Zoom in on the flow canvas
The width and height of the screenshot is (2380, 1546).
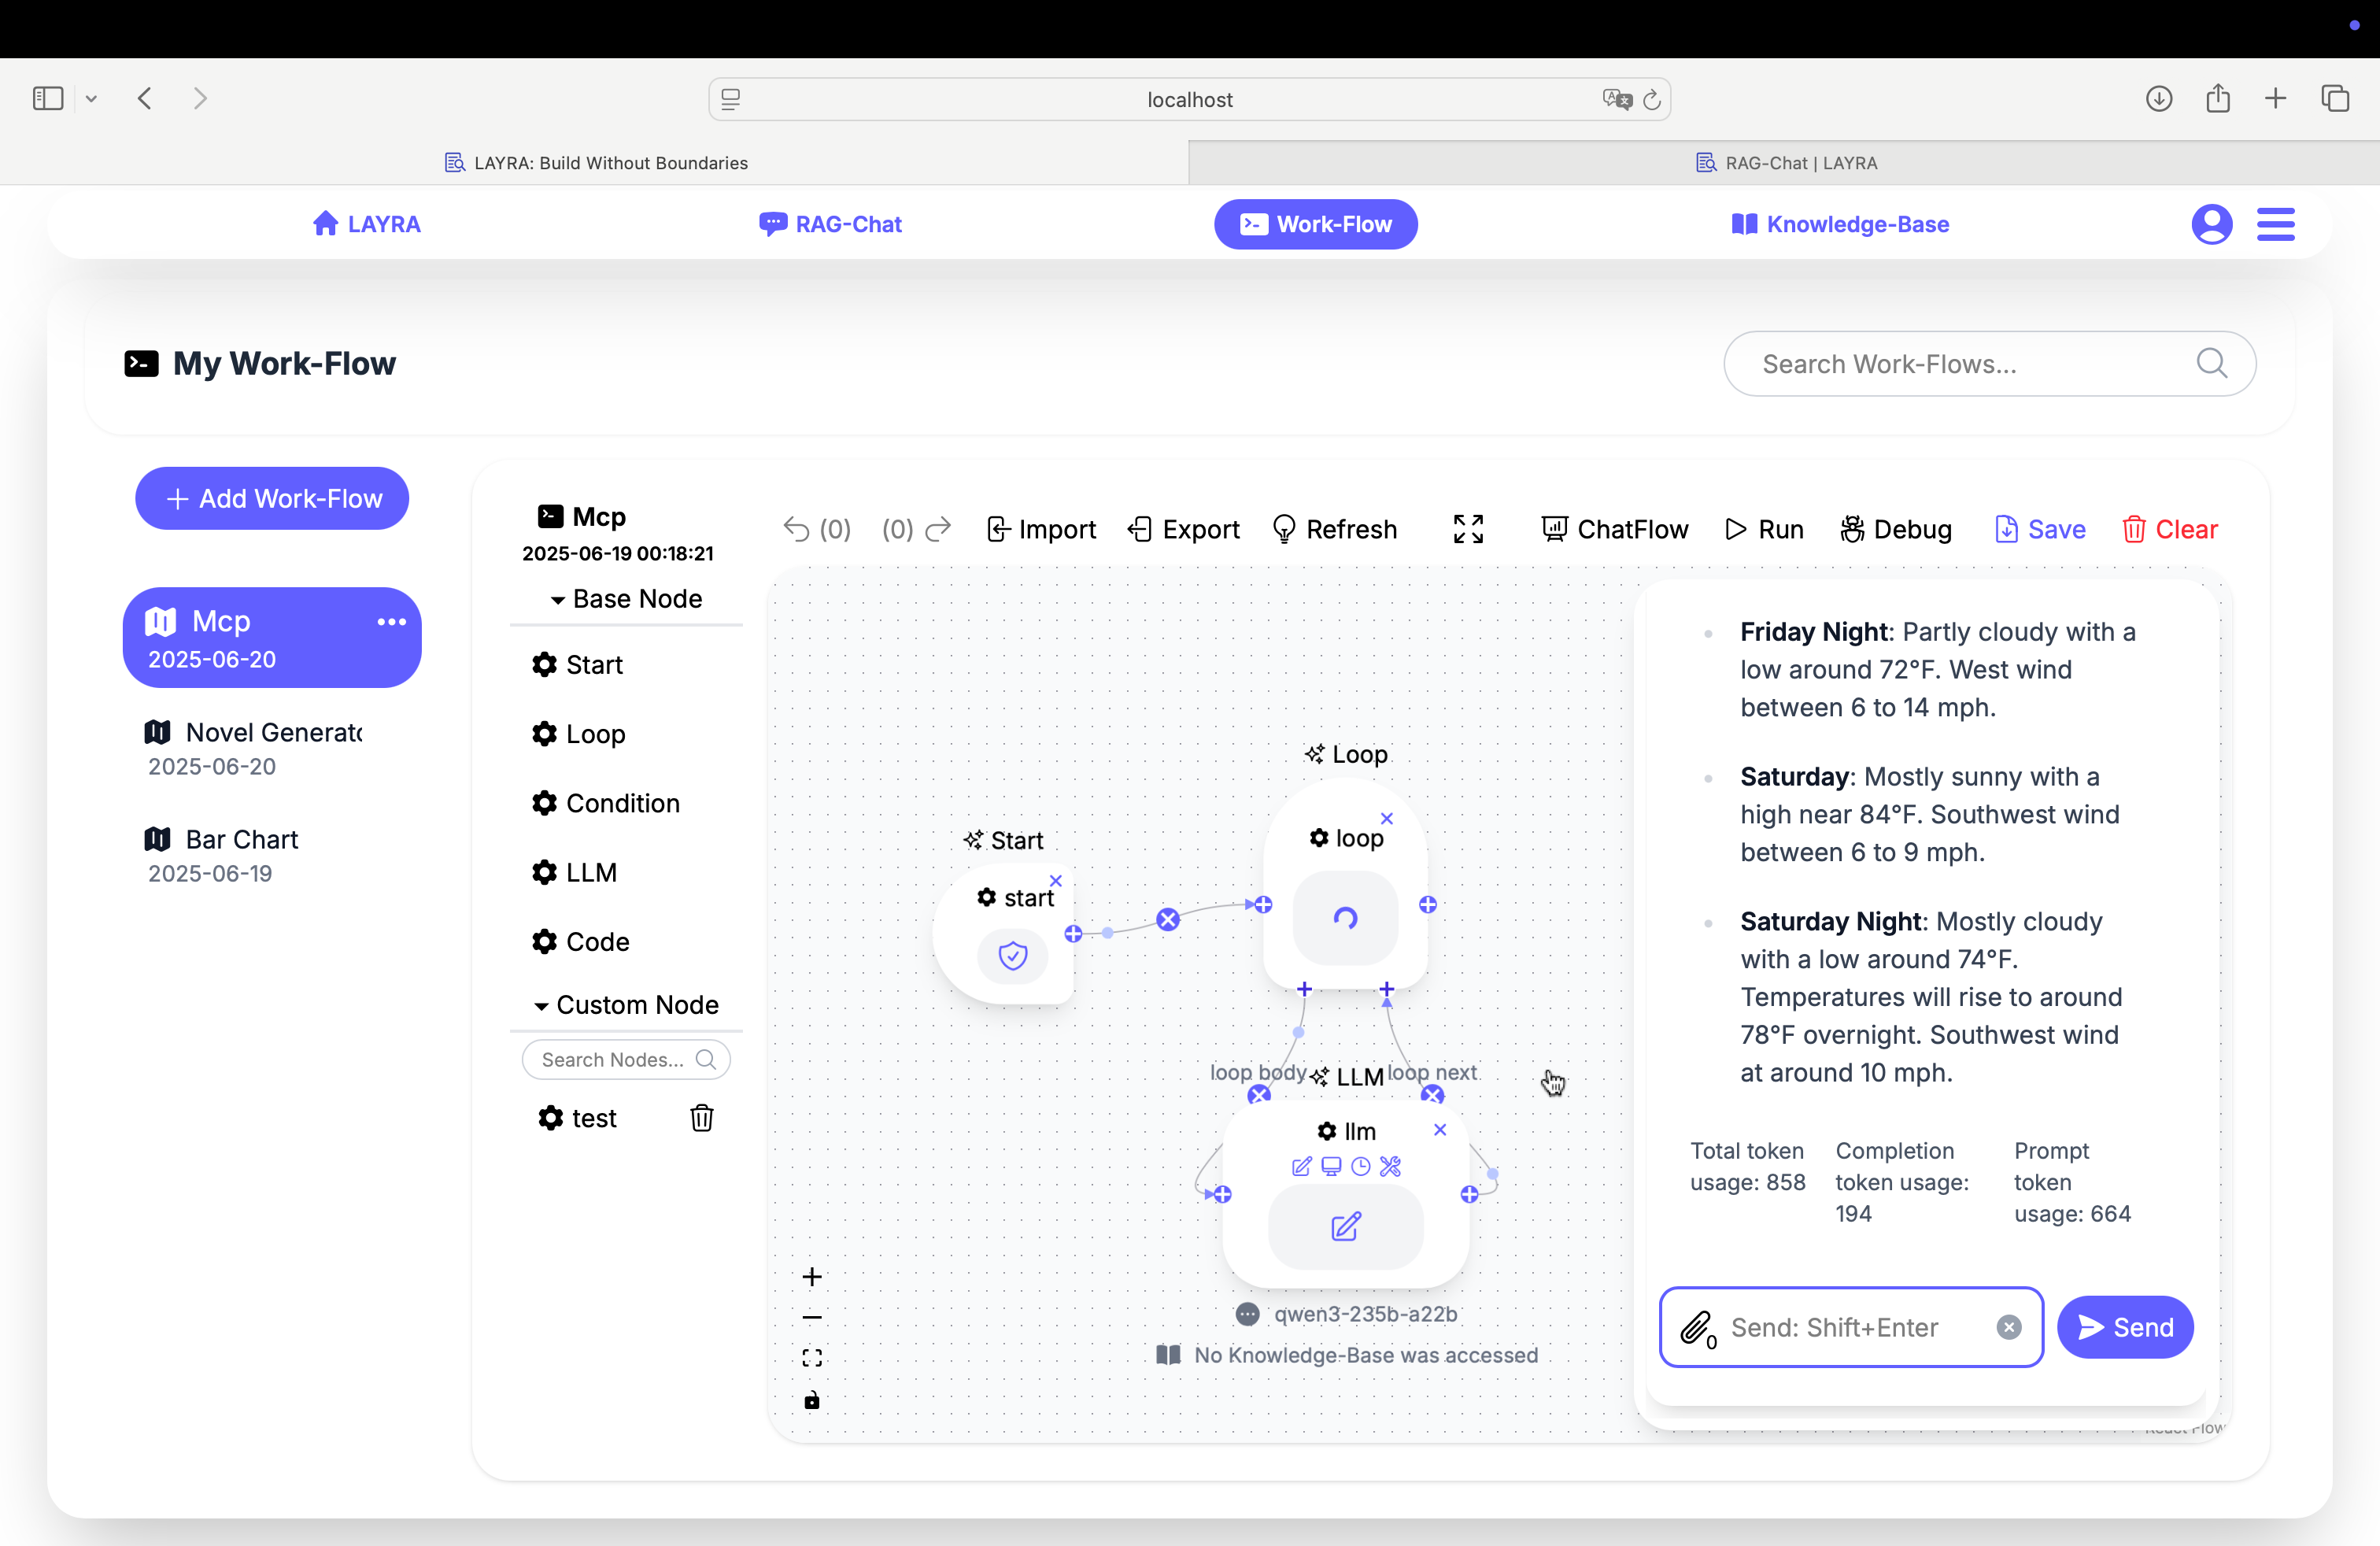point(812,1277)
